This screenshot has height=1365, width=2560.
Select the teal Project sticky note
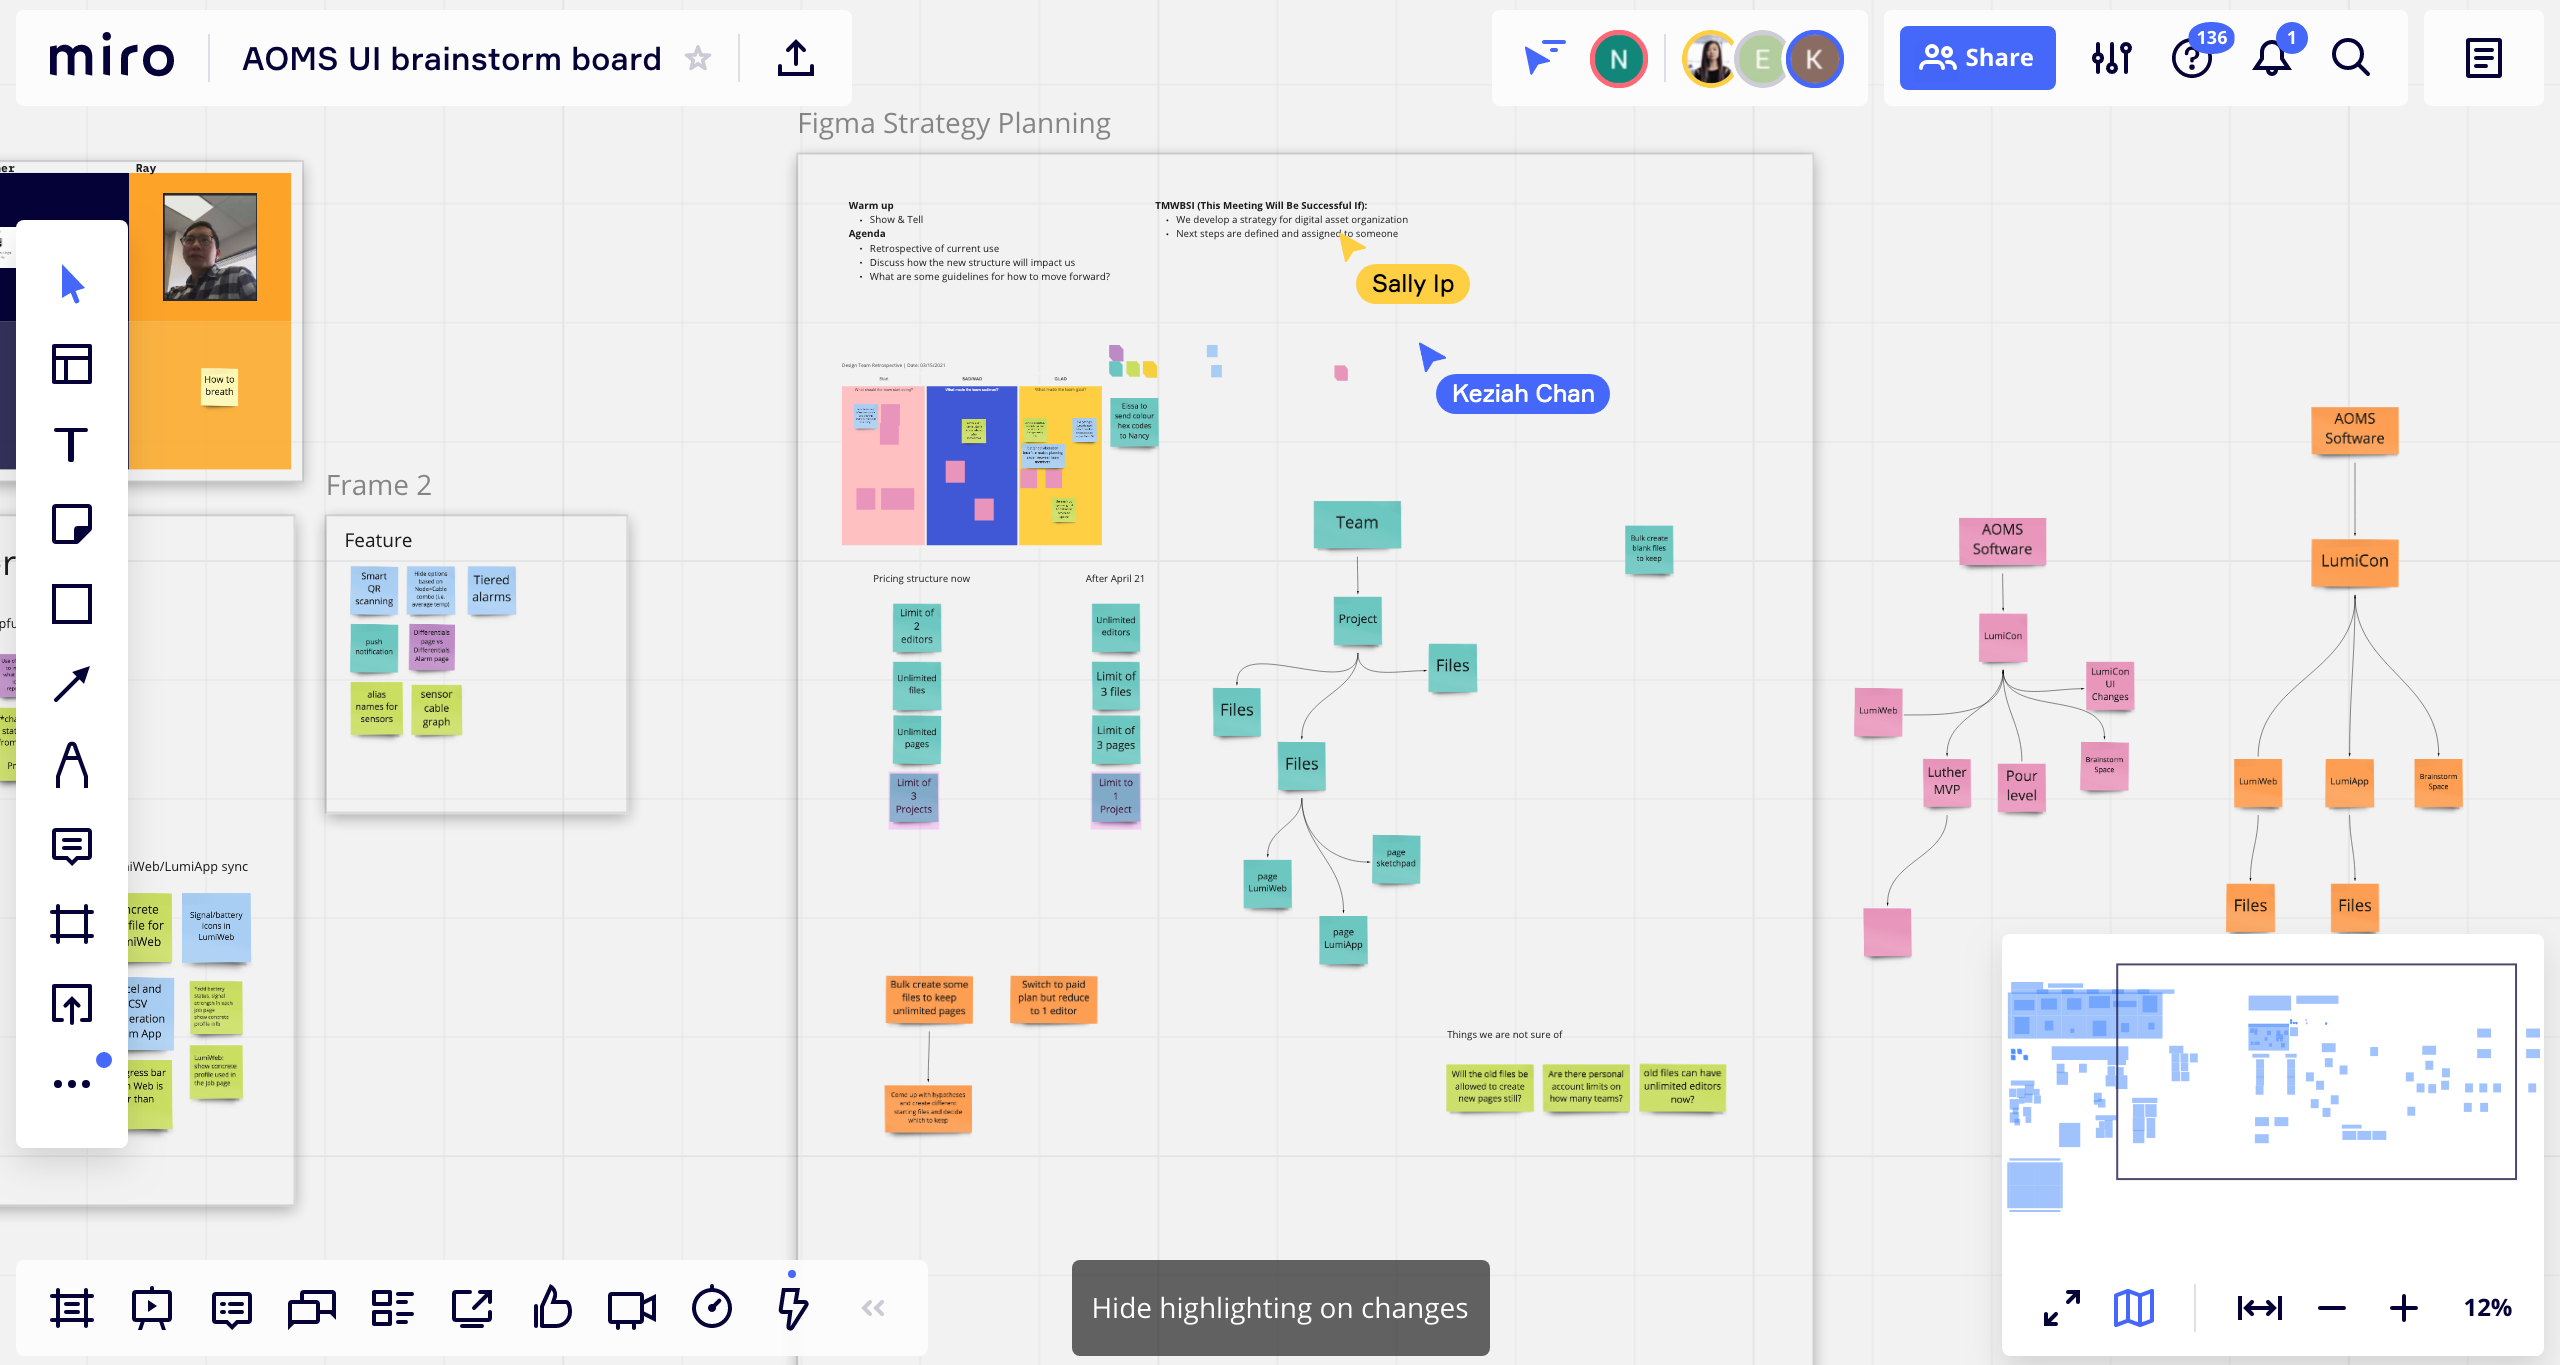point(1358,620)
